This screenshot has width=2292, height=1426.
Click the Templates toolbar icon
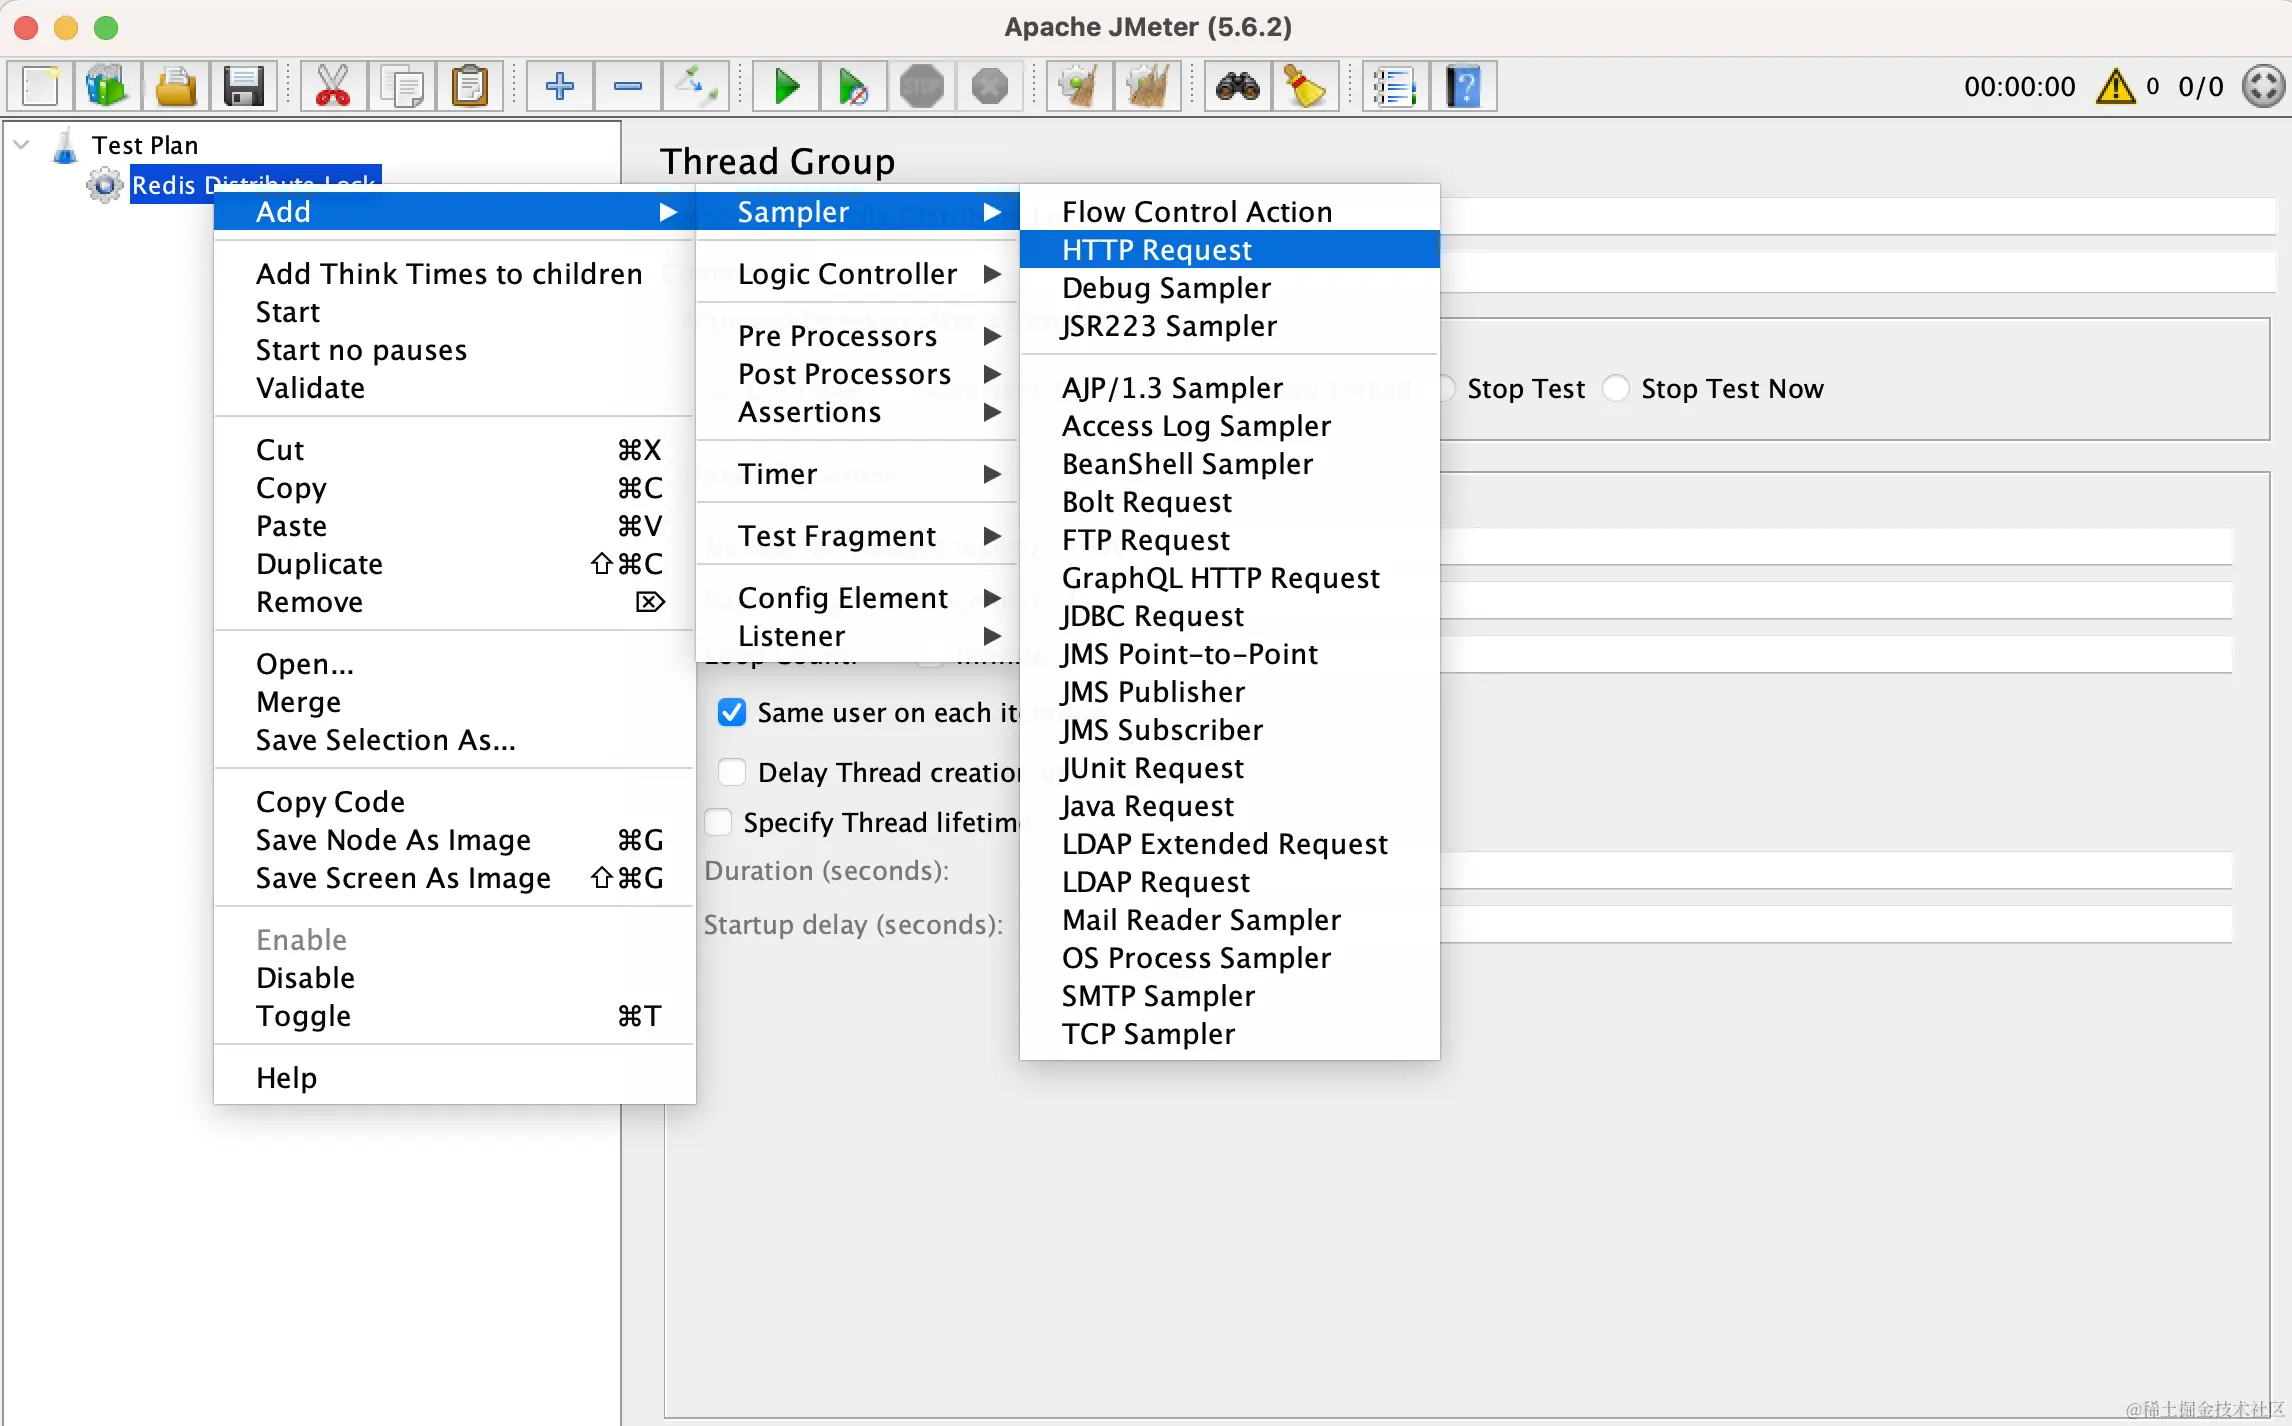106,87
